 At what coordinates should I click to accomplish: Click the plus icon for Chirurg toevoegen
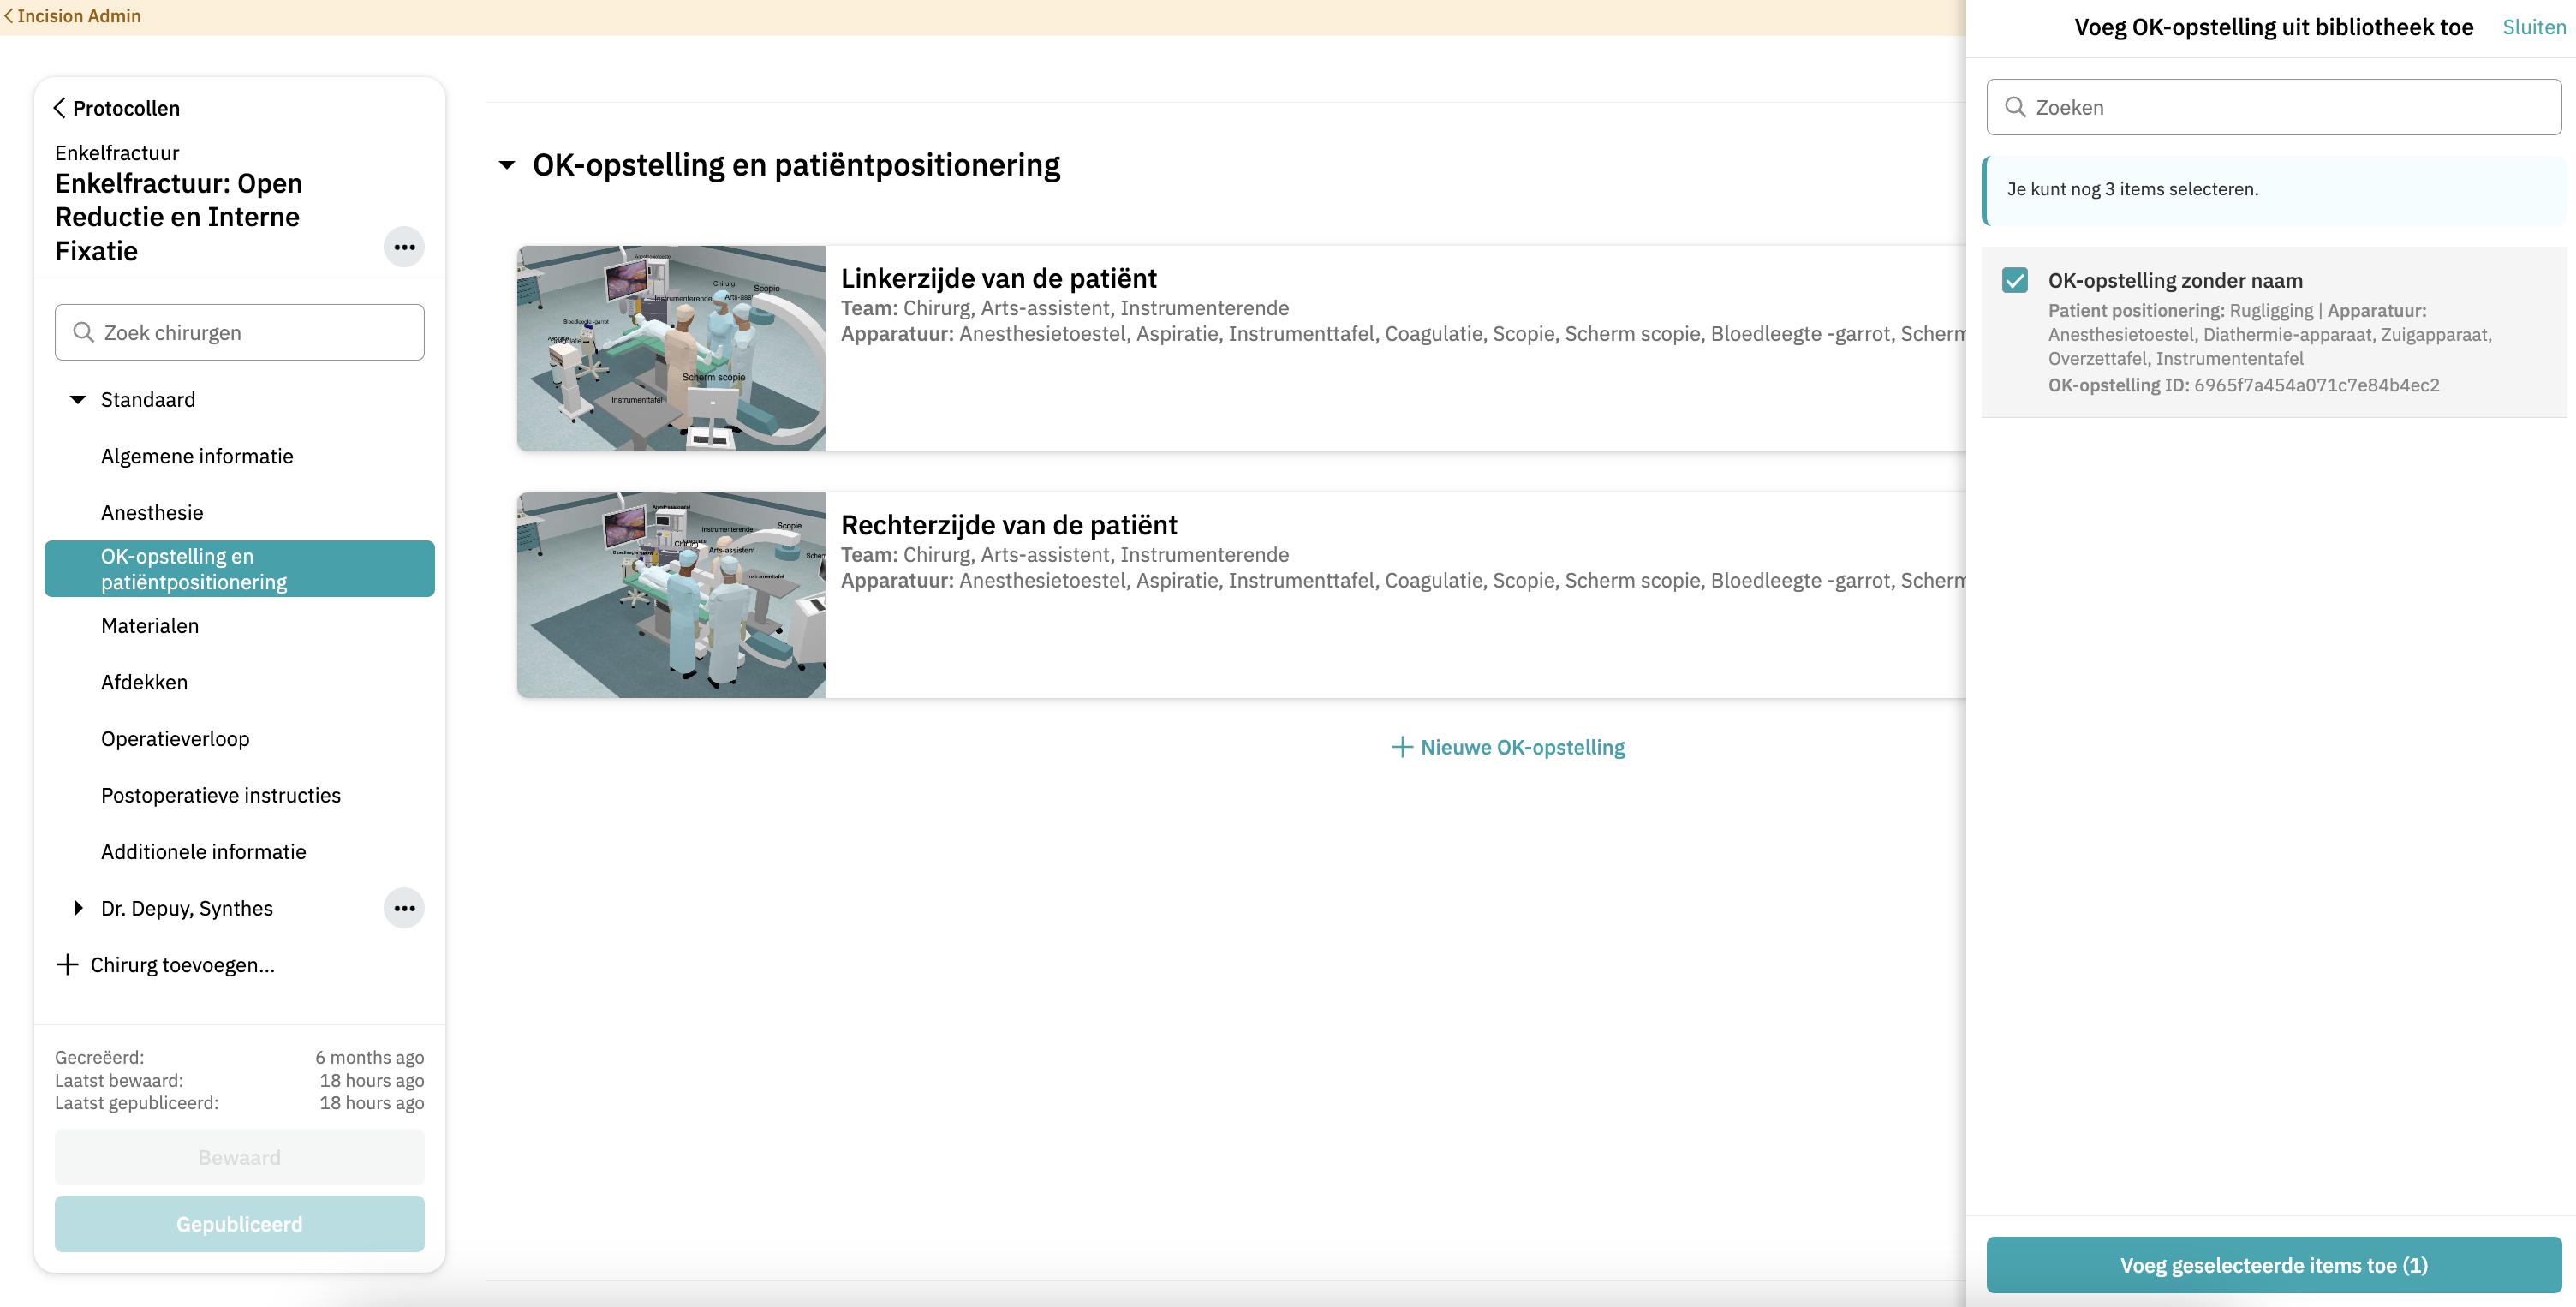tap(67, 965)
